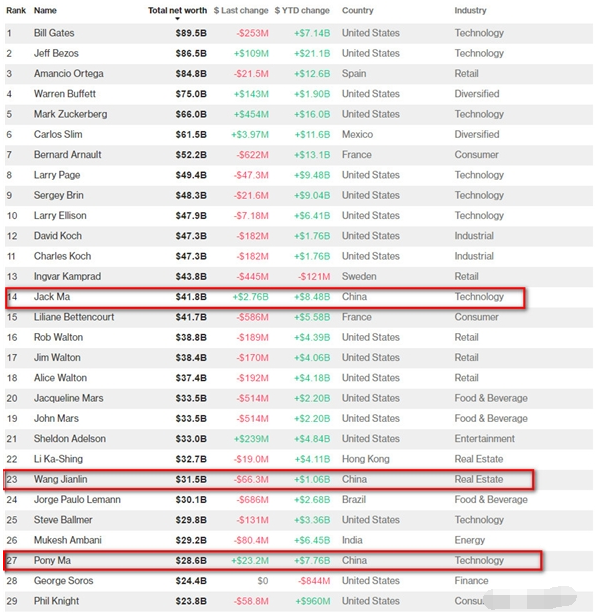This screenshot has width=597, height=613.
Task: Open Bill Gates profile link
Action: 54,33
